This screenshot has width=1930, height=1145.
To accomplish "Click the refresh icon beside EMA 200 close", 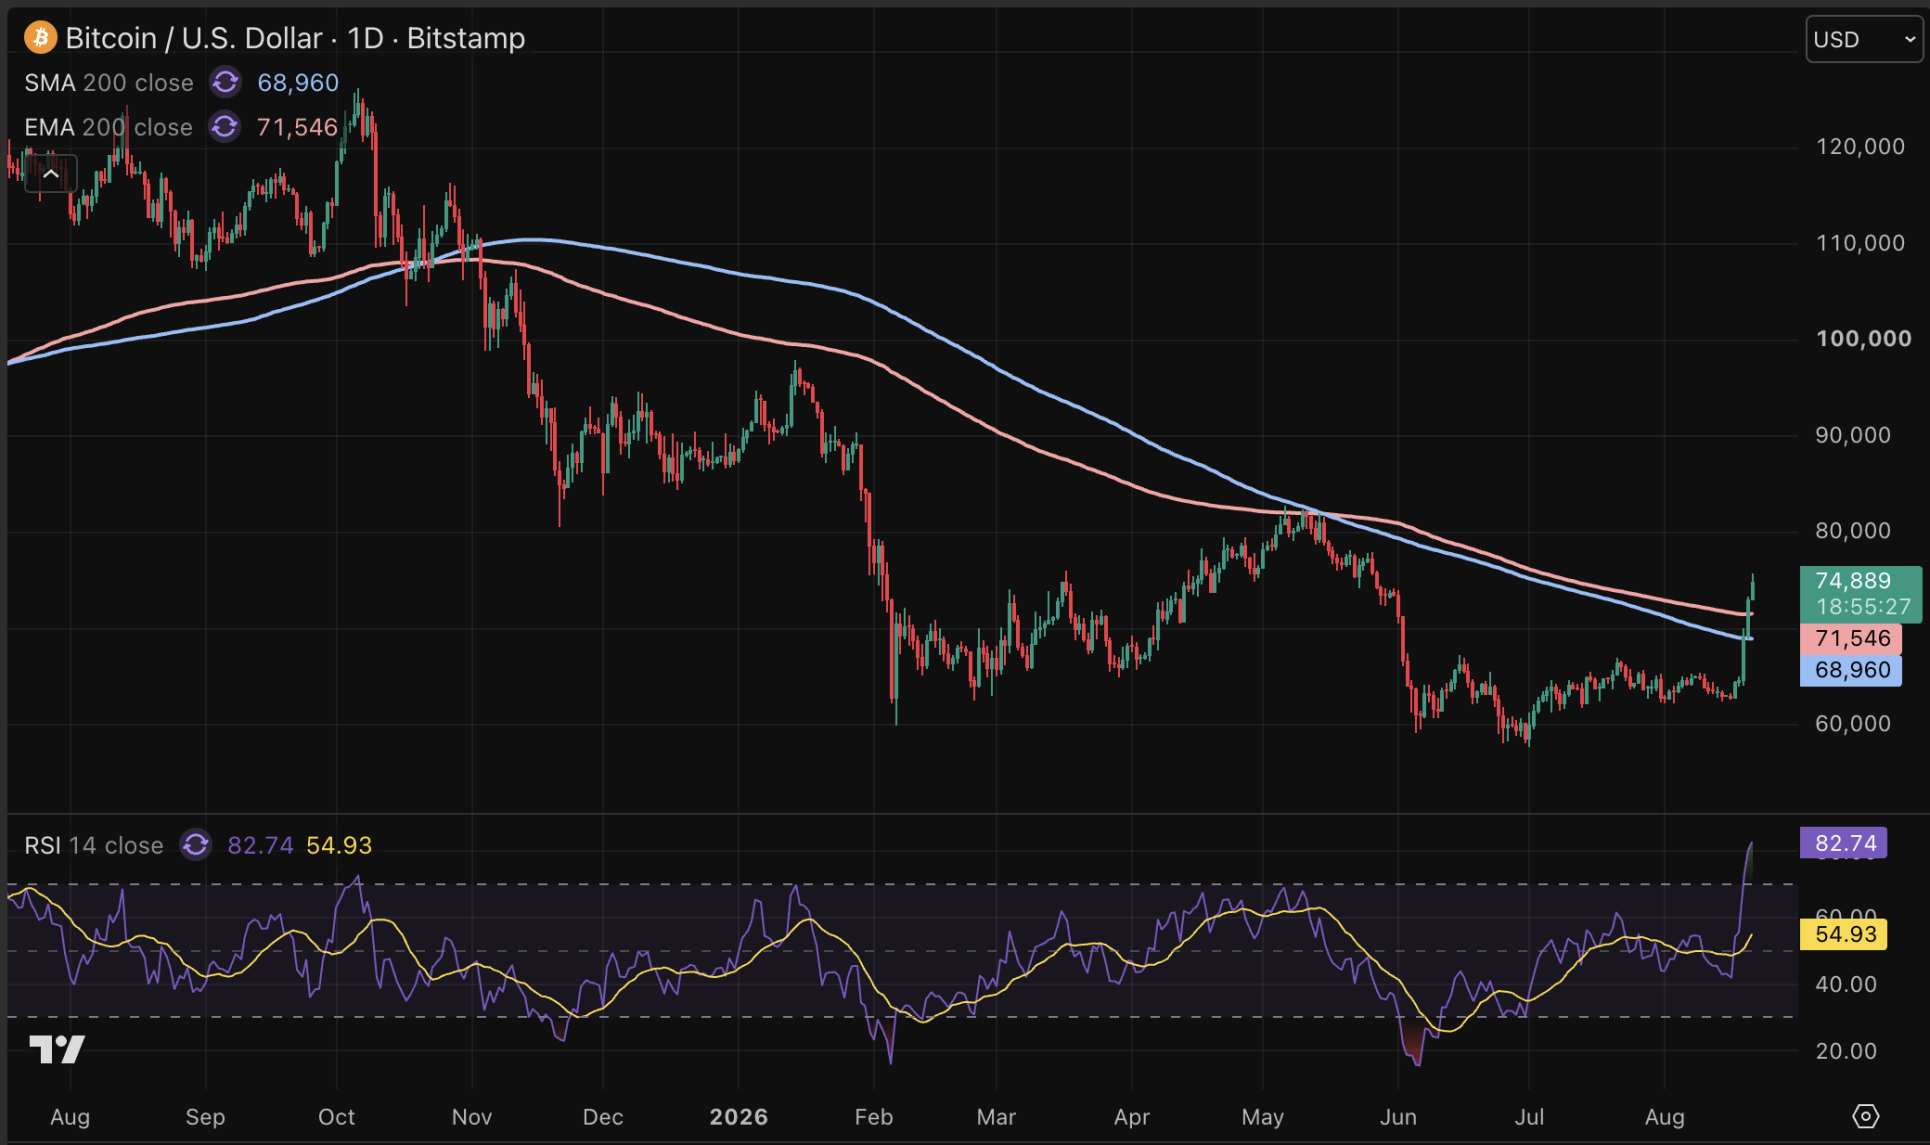I will (225, 127).
